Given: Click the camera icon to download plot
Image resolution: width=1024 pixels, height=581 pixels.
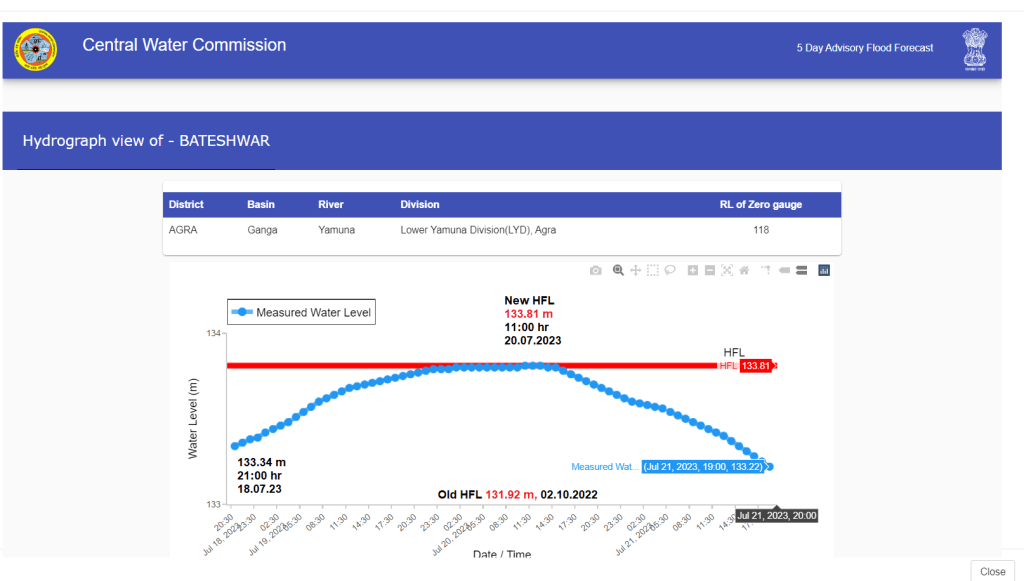Looking at the screenshot, I should (x=596, y=270).
